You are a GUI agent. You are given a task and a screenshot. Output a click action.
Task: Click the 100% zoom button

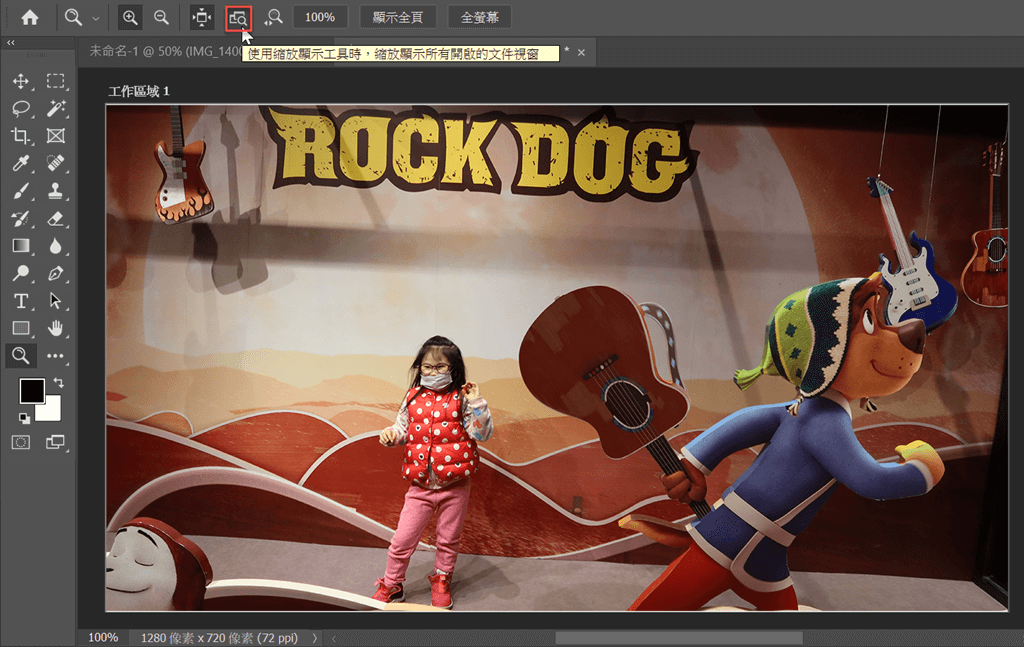pyautogui.click(x=320, y=18)
